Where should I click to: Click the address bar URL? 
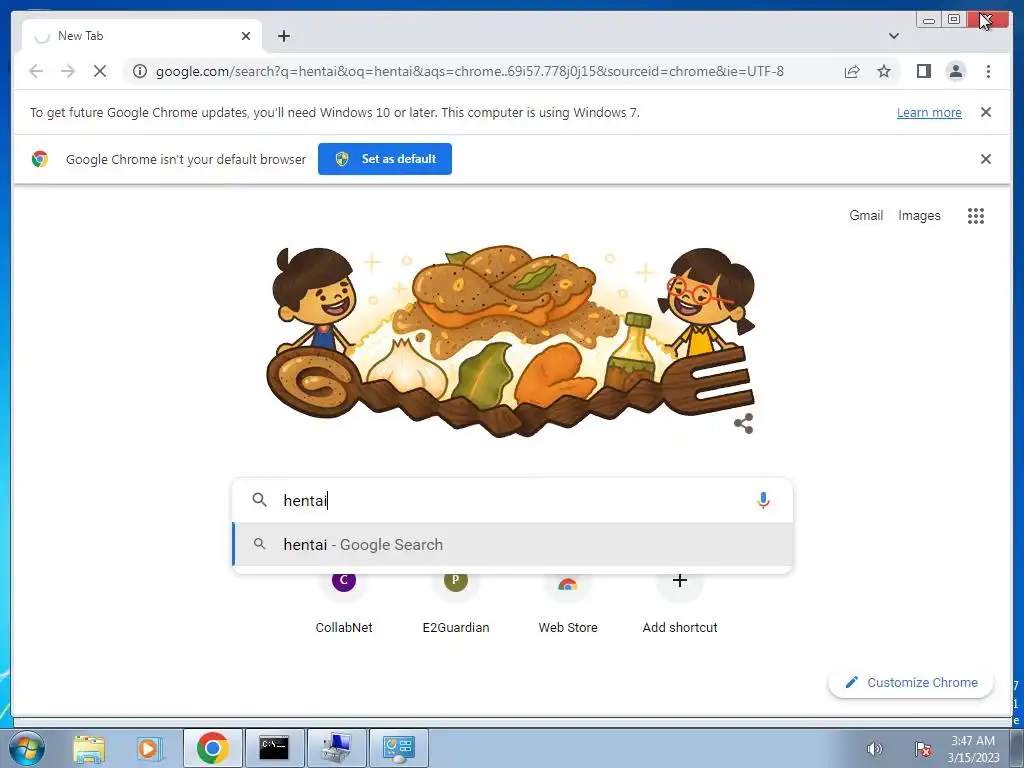(470, 71)
